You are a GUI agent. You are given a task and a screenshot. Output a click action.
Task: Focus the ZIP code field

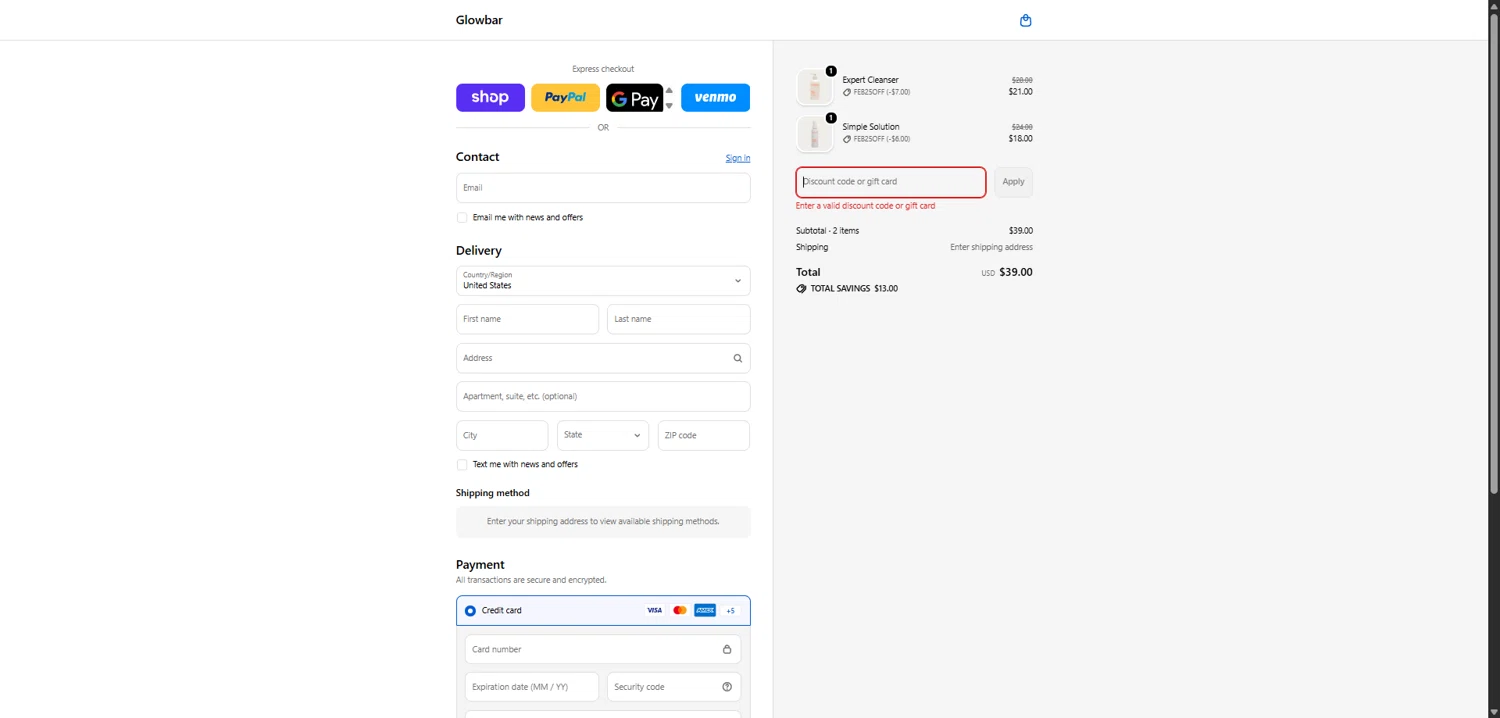click(x=704, y=435)
